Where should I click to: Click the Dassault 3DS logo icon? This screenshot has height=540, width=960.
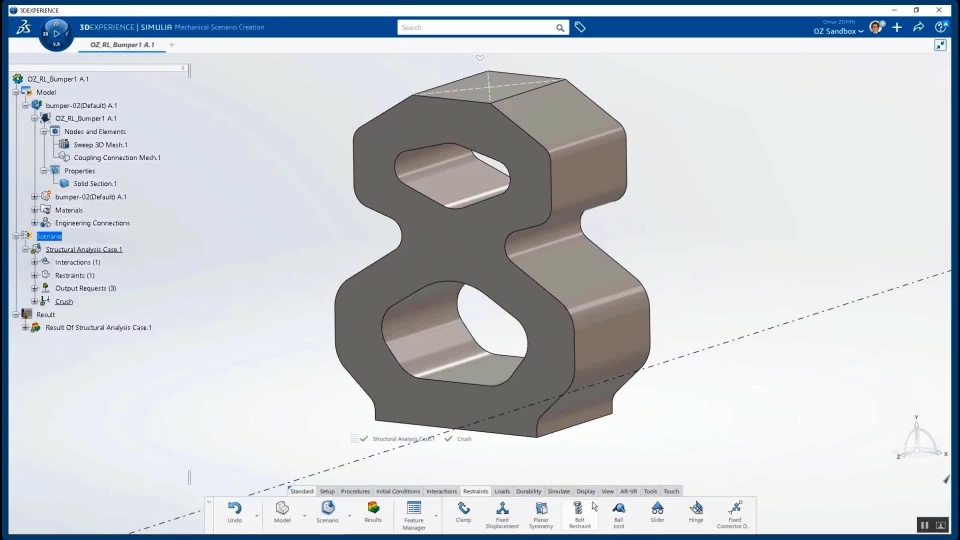coord(23,27)
